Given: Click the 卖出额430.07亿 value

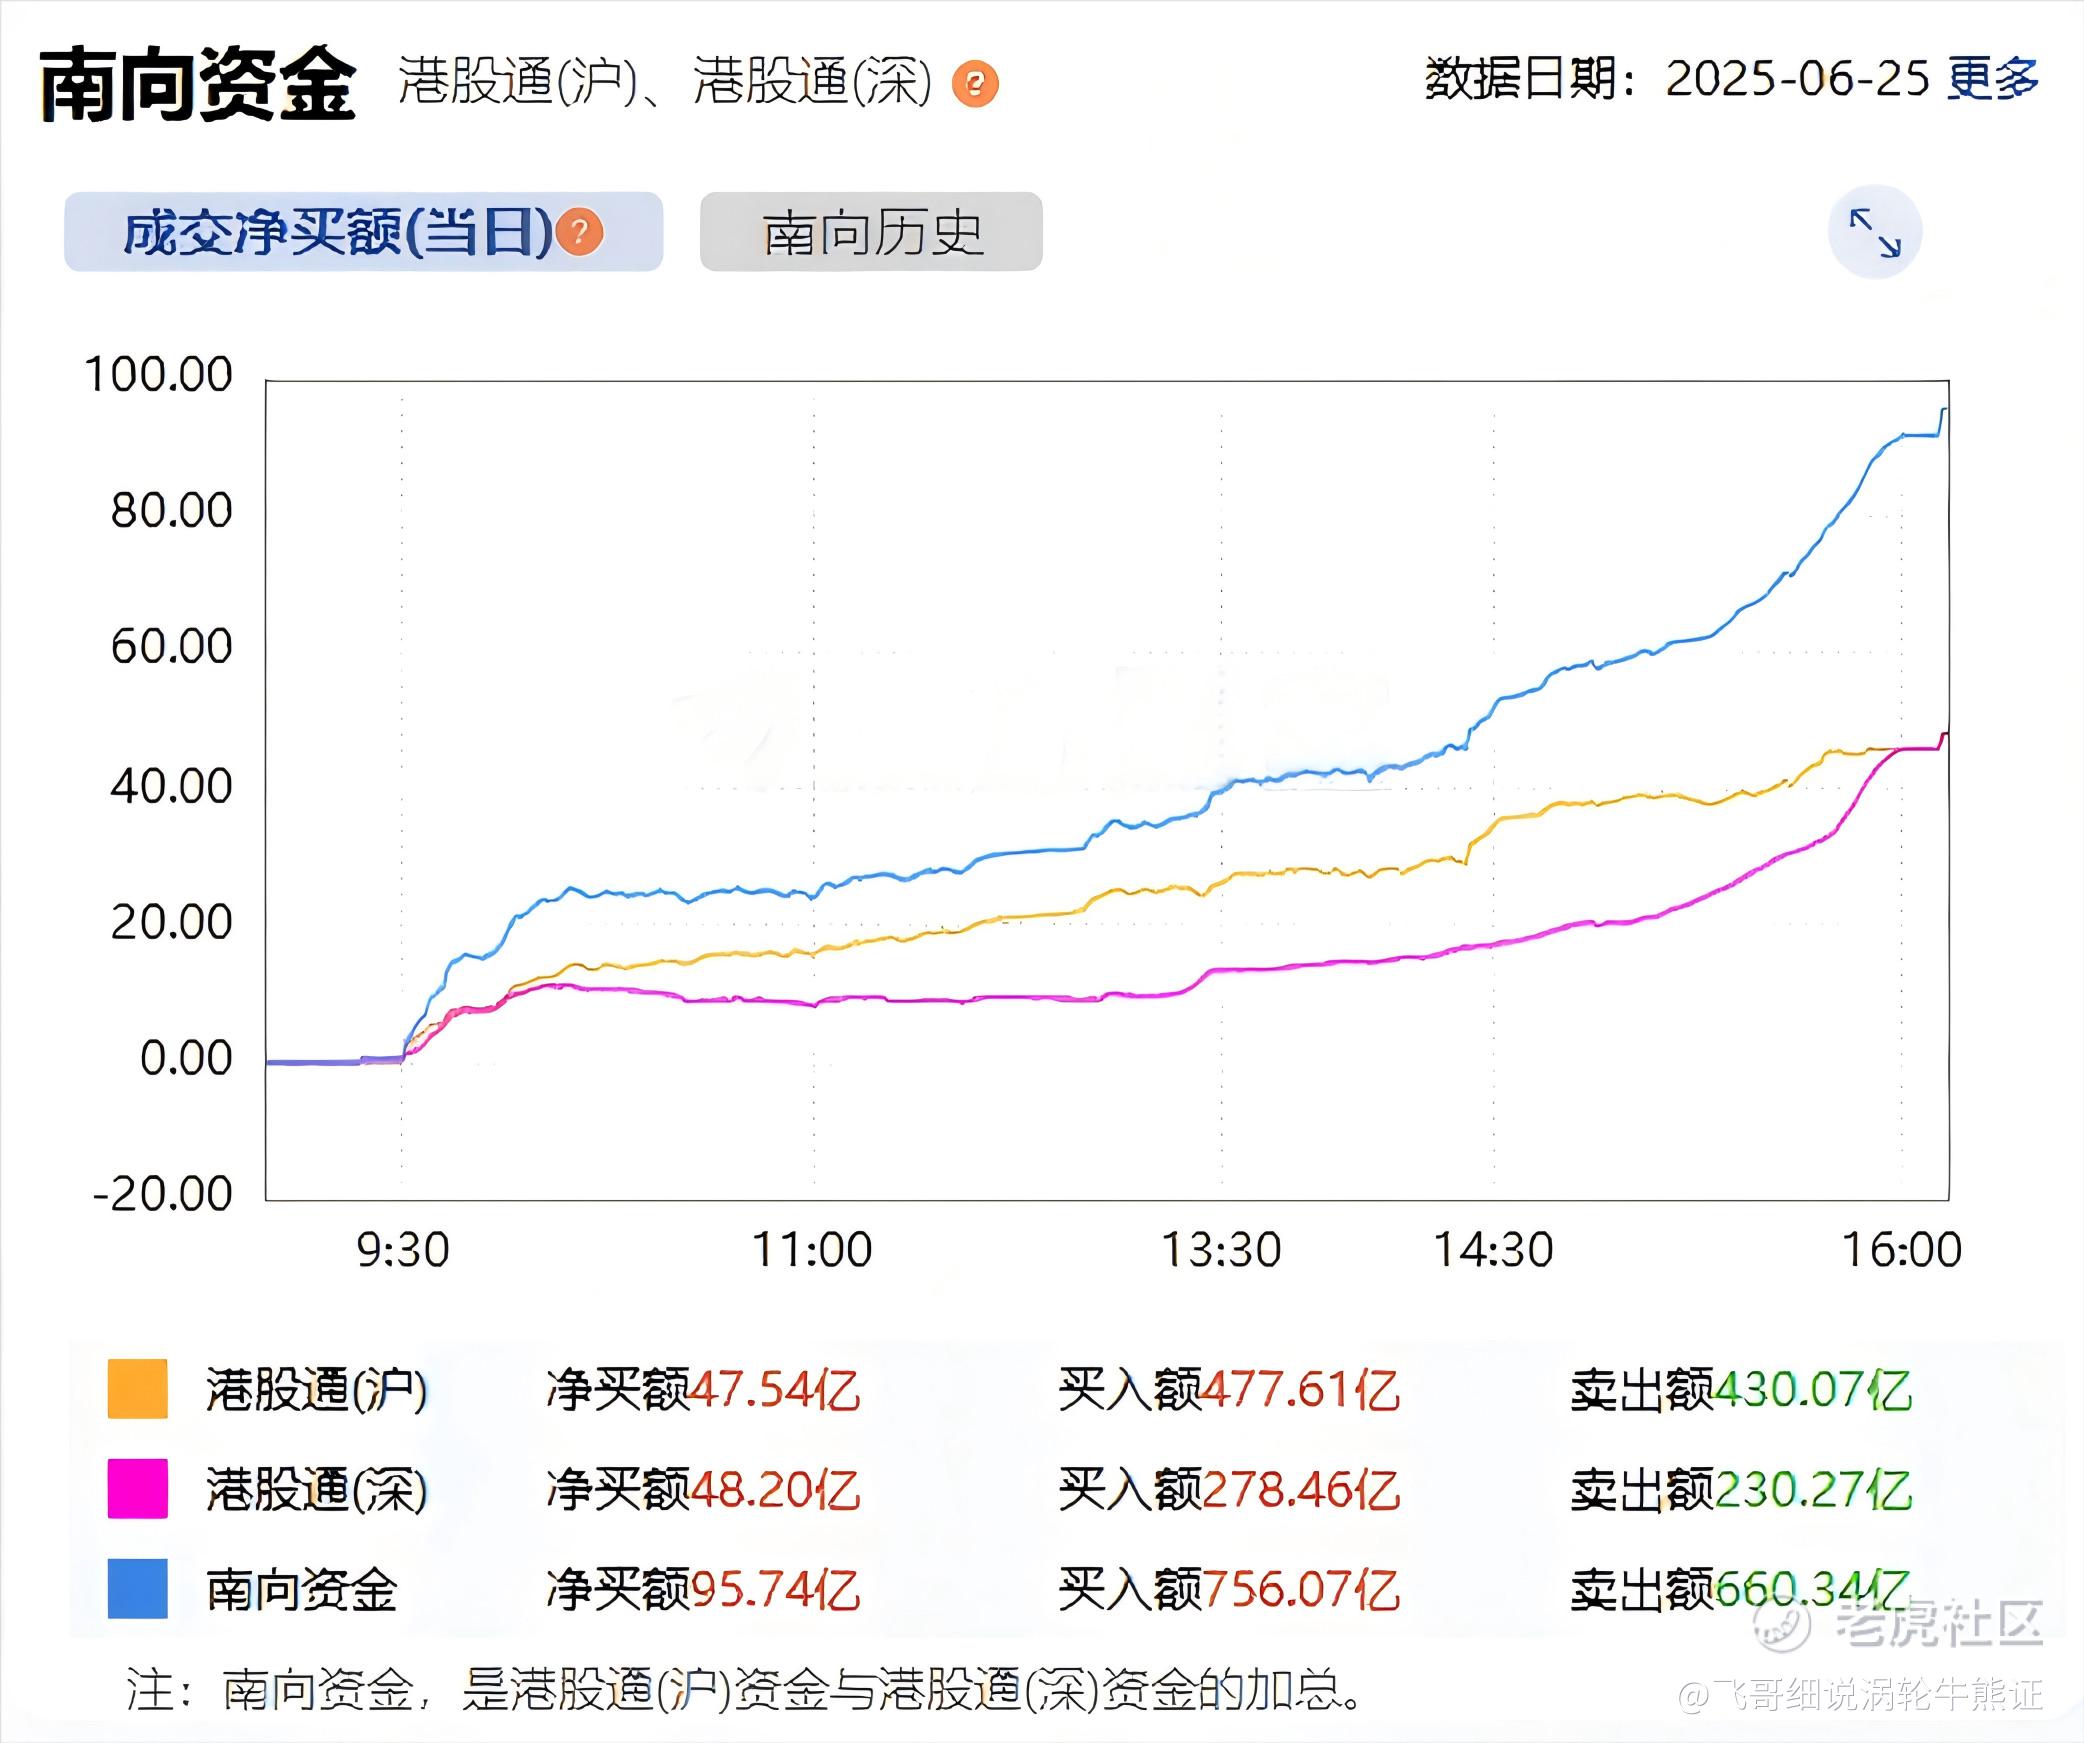Looking at the screenshot, I should (x=1741, y=1390).
